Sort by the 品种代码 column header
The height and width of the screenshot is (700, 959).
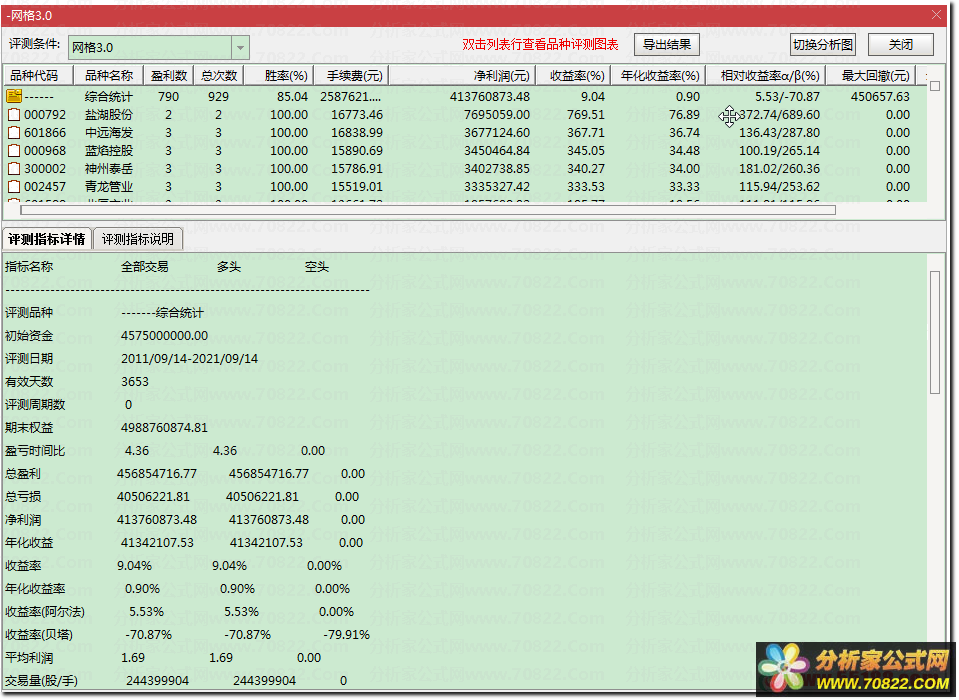point(38,76)
